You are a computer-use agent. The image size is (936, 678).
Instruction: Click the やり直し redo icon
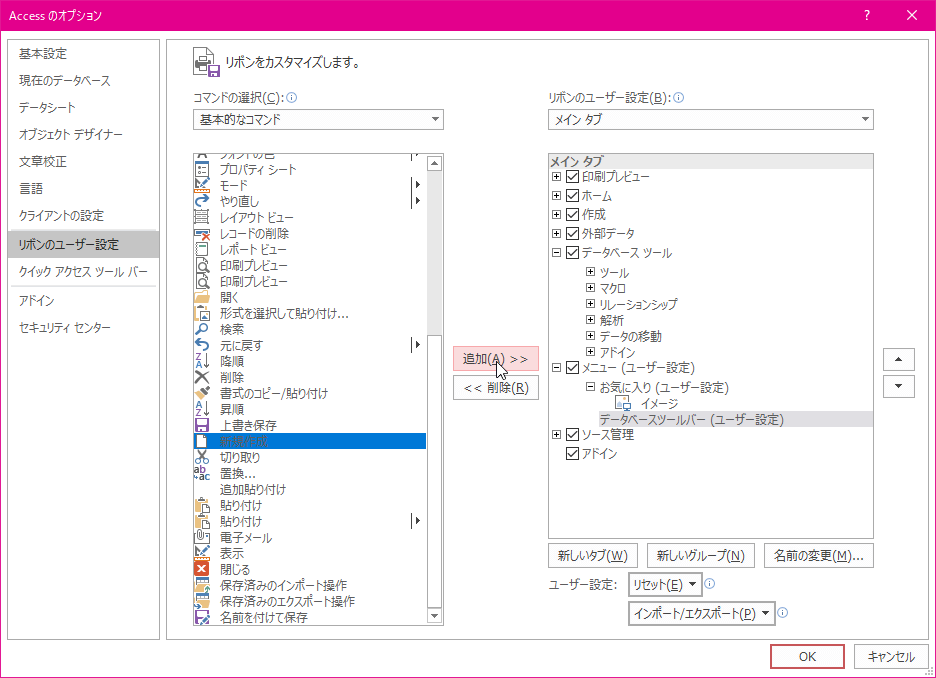click(x=202, y=201)
